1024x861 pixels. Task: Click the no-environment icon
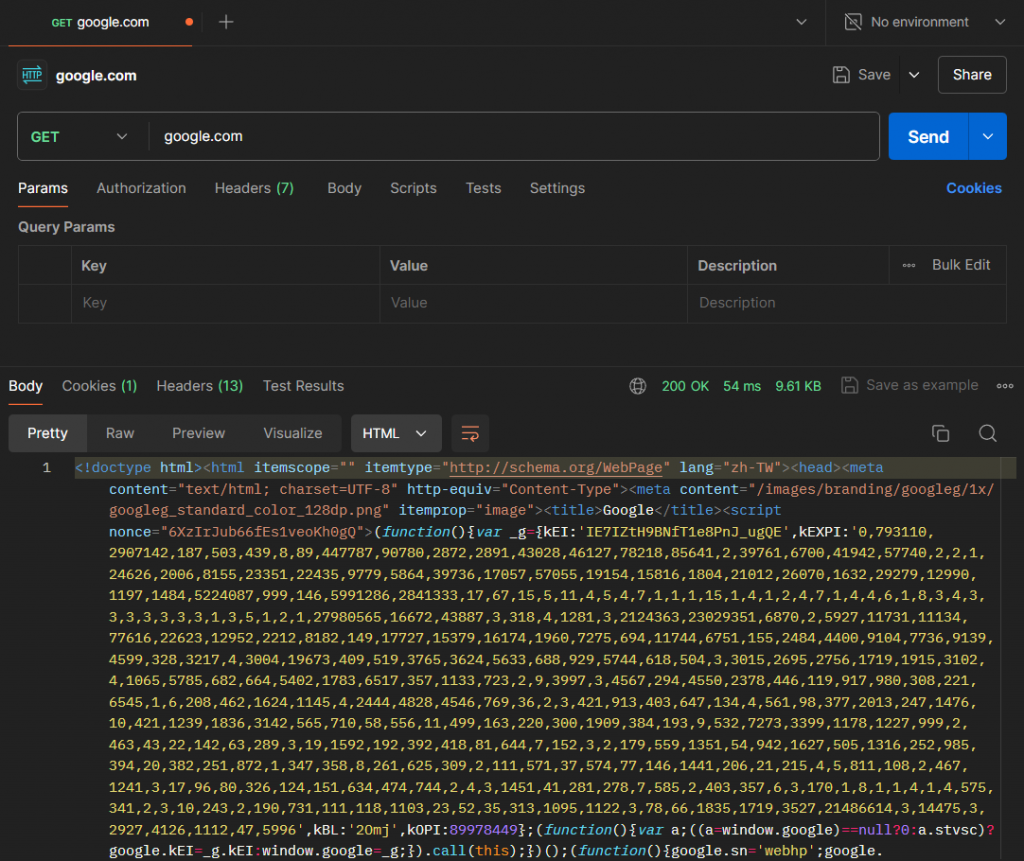pos(853,22)
